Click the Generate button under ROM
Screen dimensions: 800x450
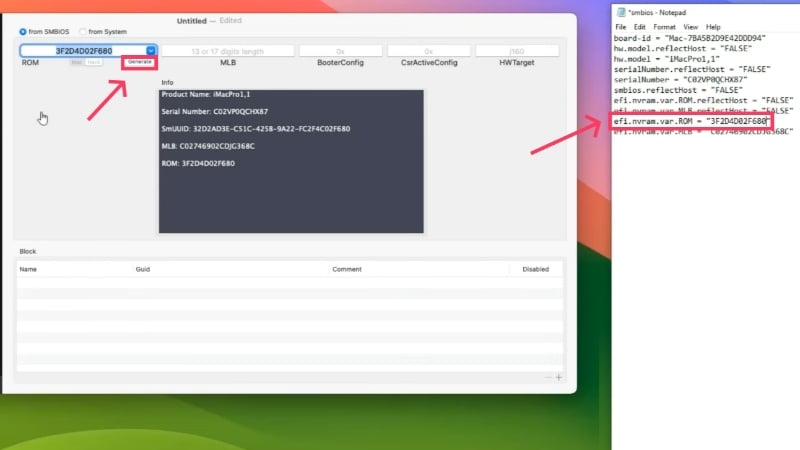point(139,62)
